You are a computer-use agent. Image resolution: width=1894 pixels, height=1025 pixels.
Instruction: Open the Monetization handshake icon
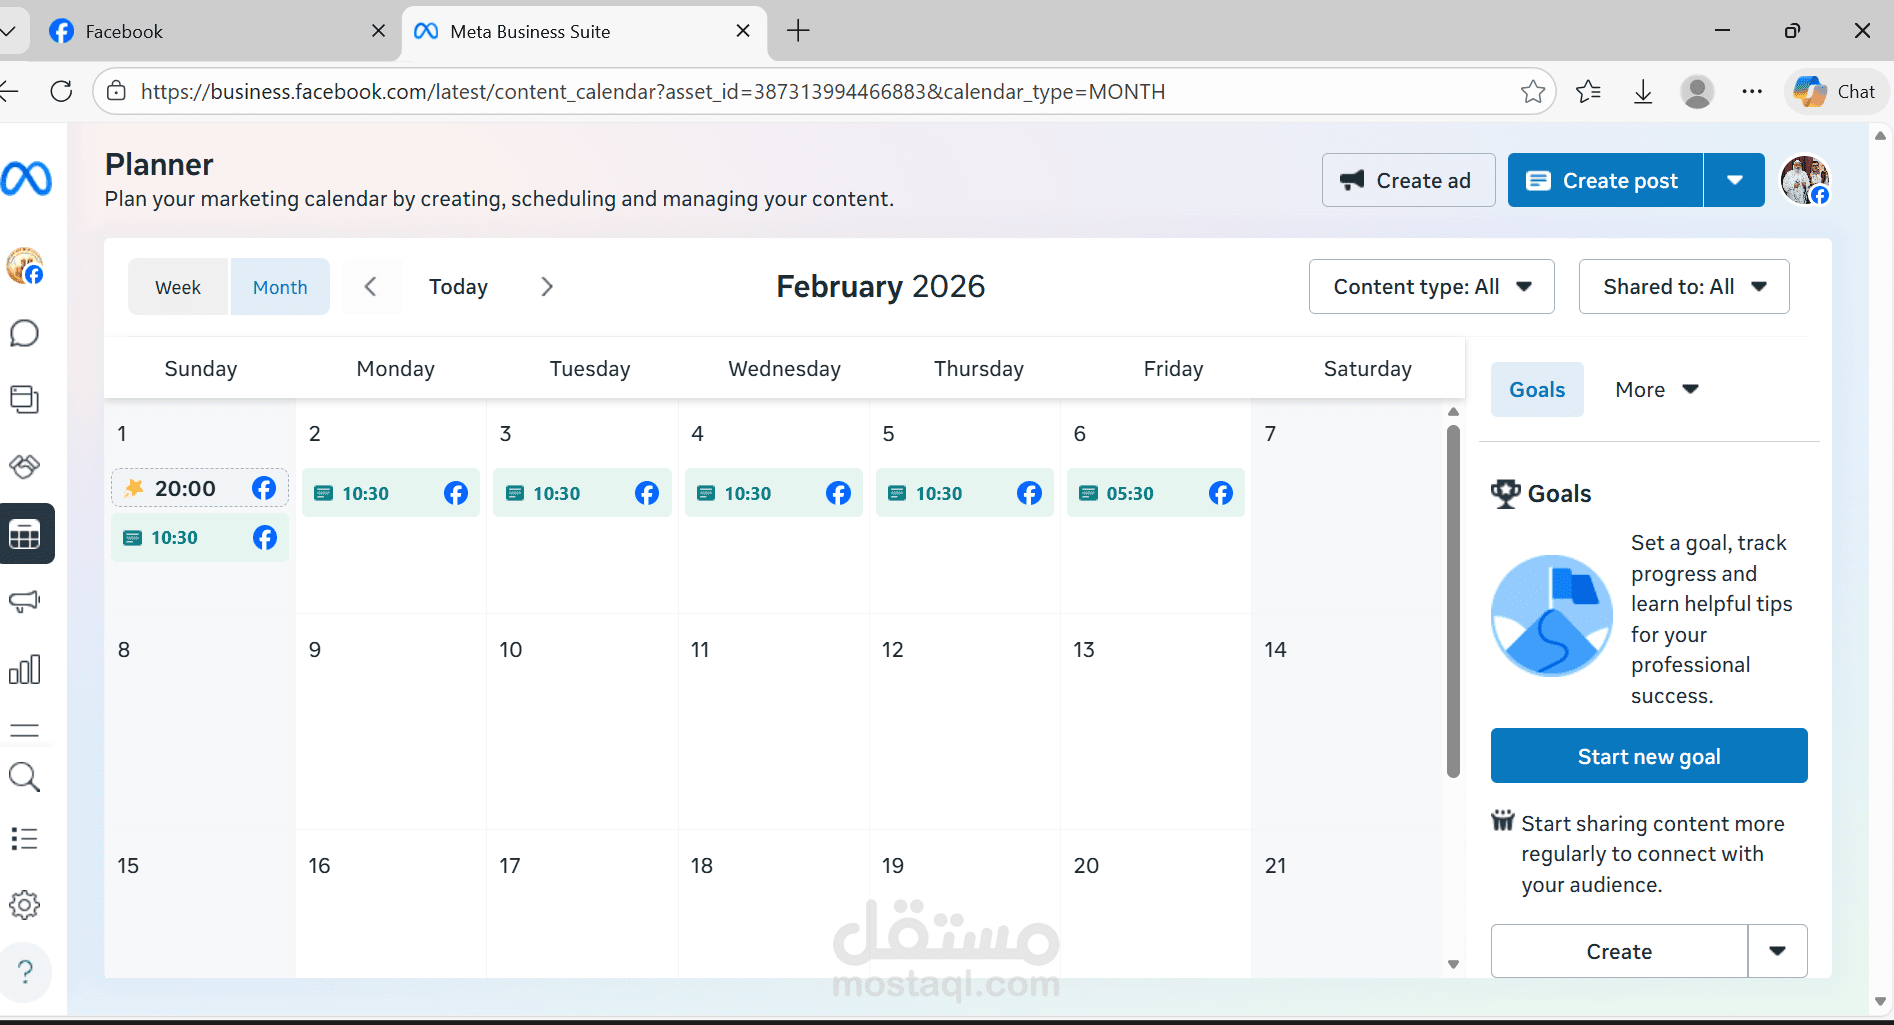tap(25, 465)
